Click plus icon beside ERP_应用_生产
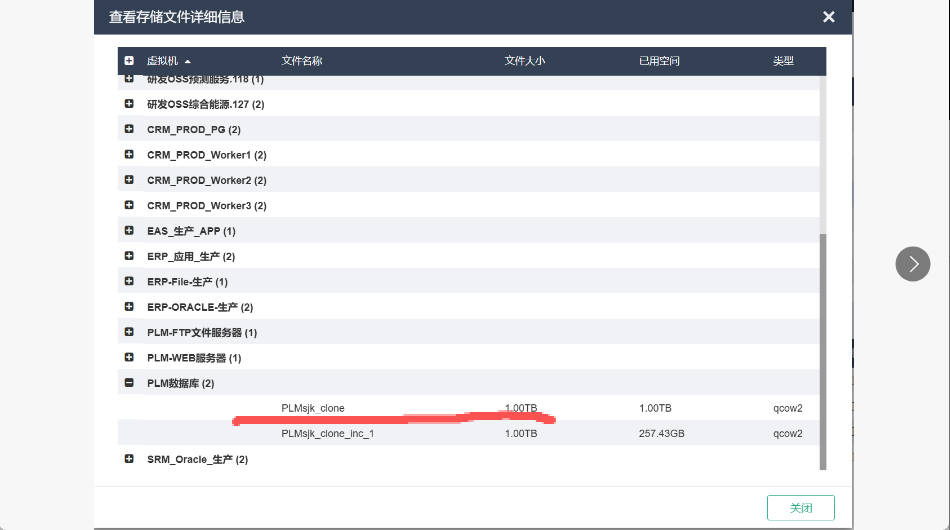Viewport: 950px width, 530px height. (129, 256)
